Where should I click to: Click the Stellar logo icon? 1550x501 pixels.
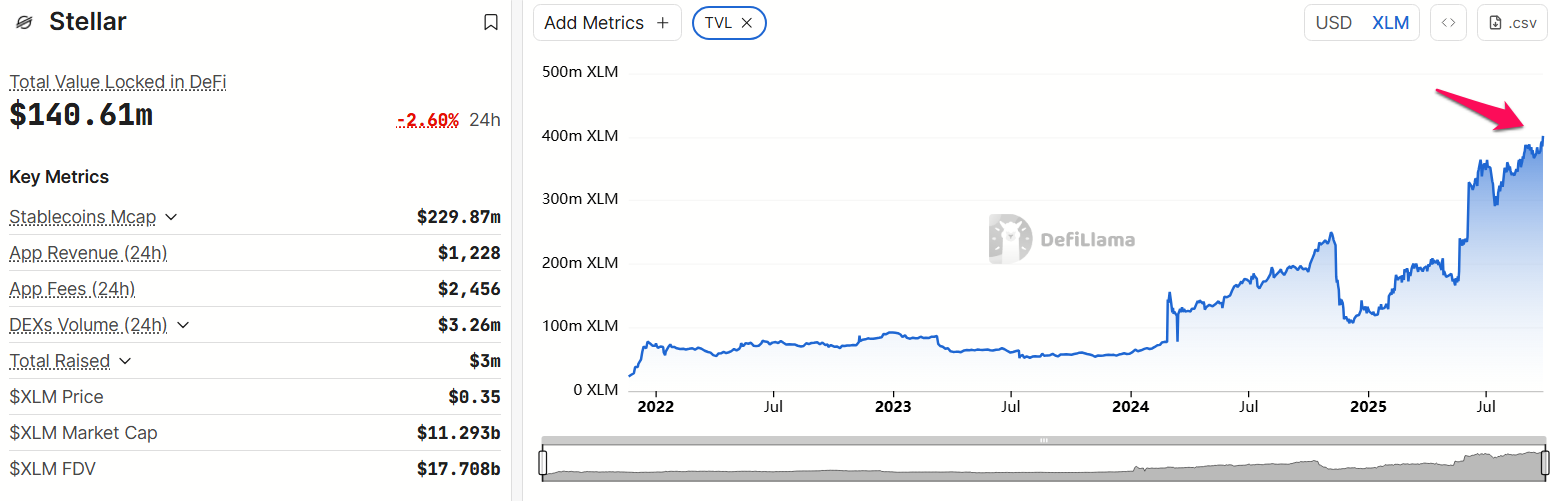(x=24, y=22)
